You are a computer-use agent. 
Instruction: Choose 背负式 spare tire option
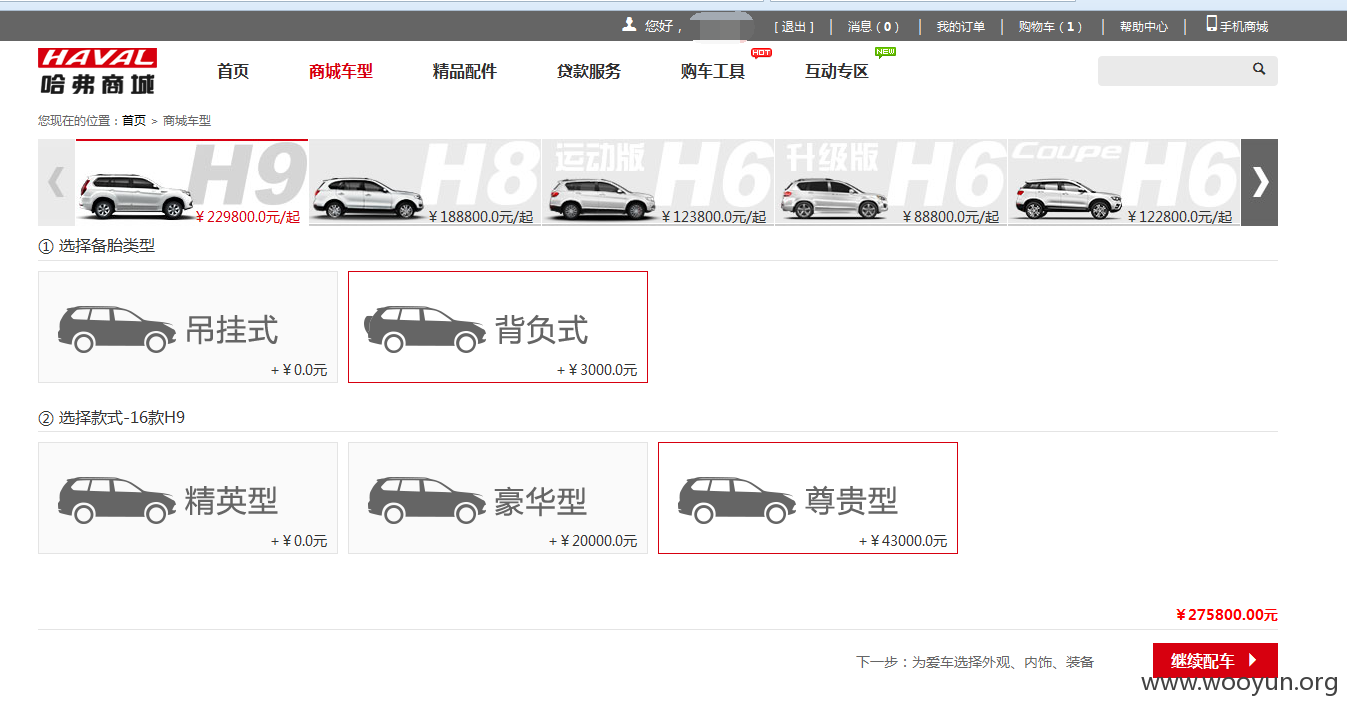tap(498, 327)
